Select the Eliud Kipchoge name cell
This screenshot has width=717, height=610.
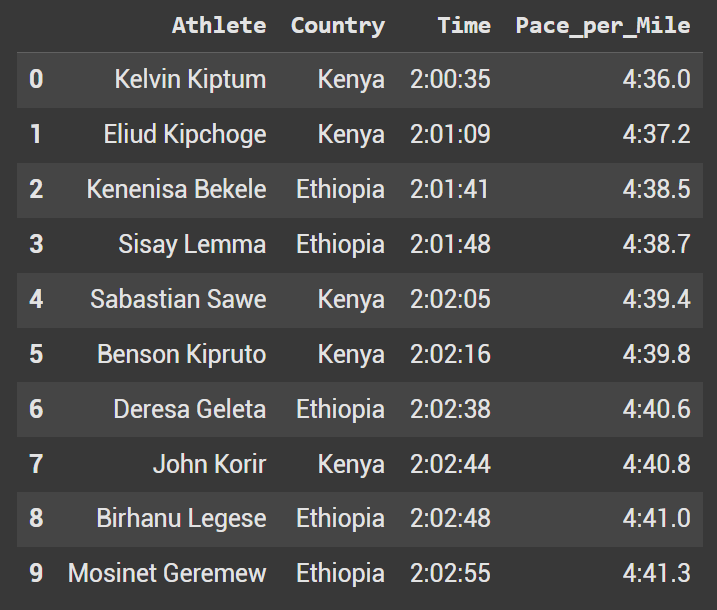tap(185, 134)
